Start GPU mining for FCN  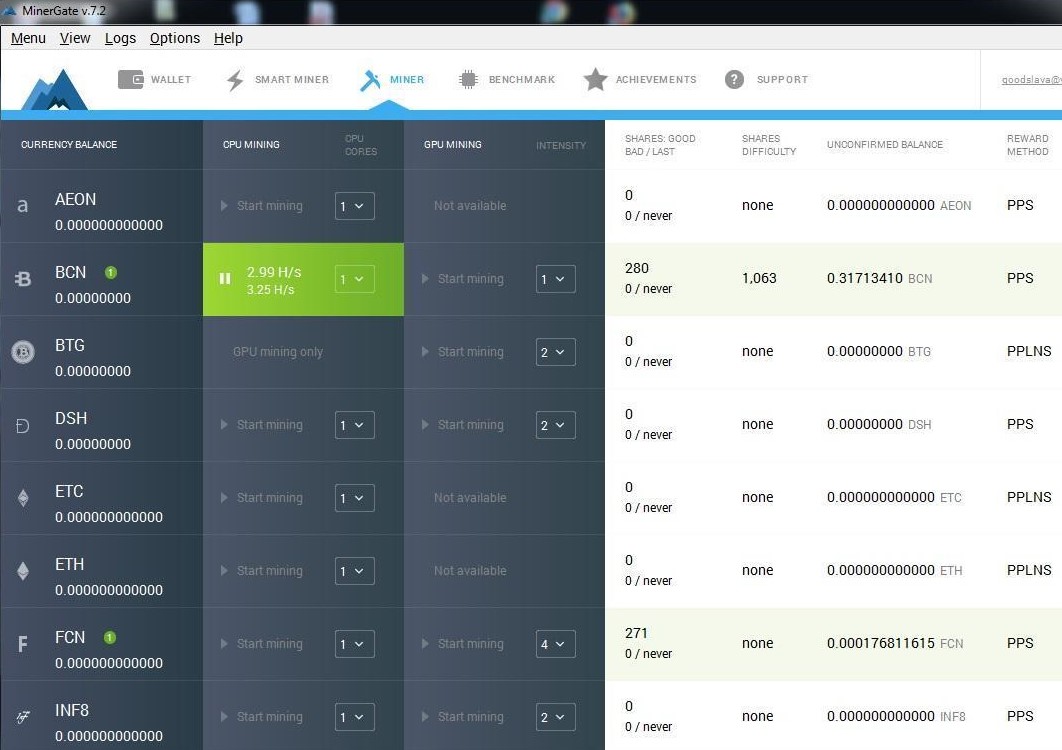pos(463,644)
